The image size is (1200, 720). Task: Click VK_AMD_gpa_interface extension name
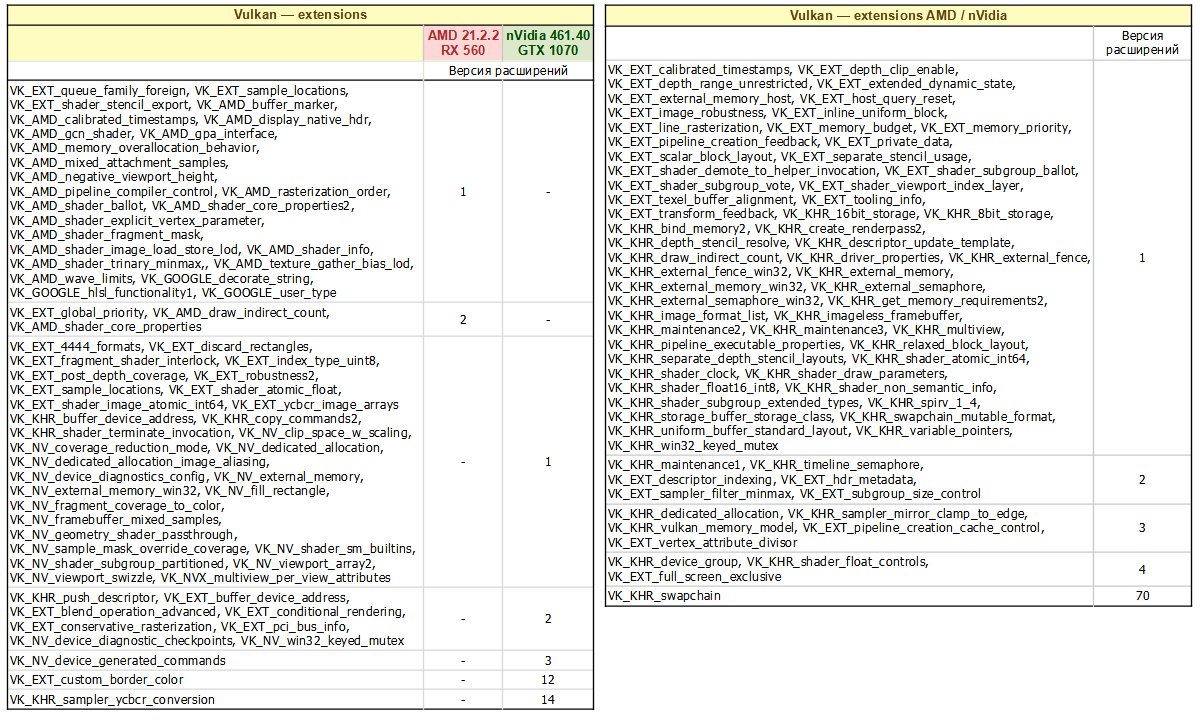click(x=208, y=134)
